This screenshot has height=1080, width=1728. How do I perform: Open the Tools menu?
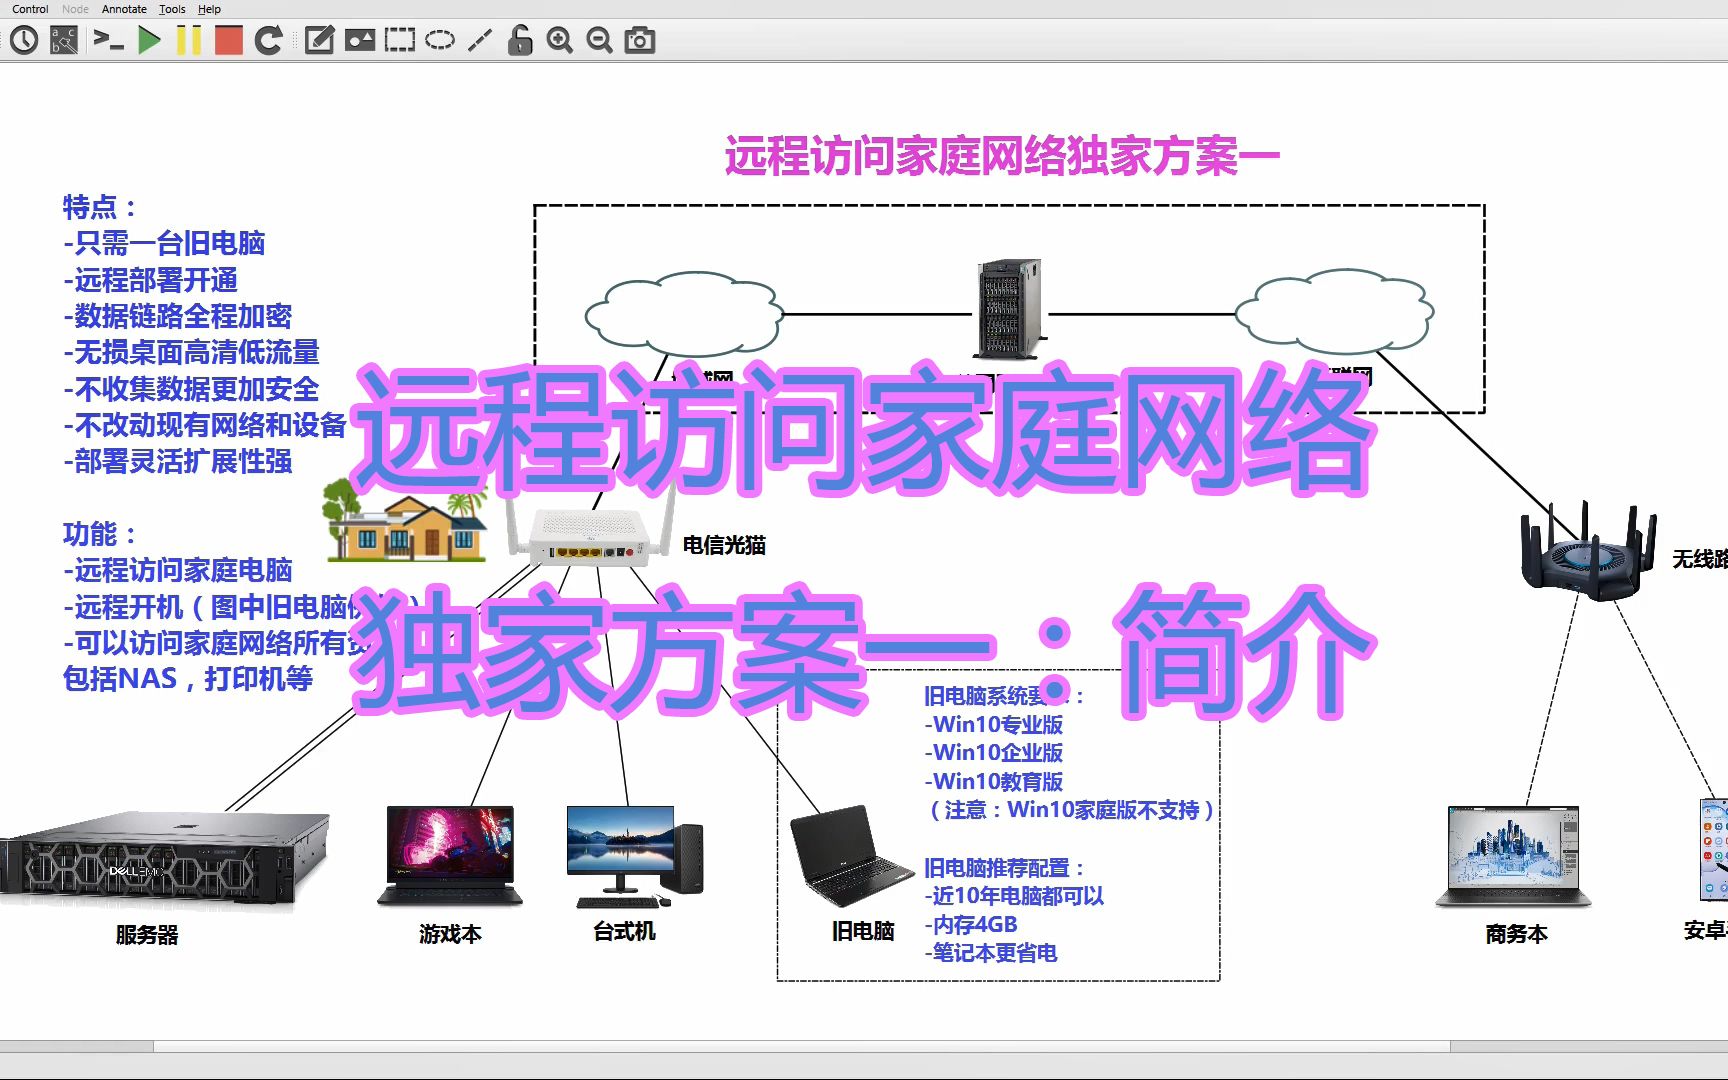tap(172, 9)
